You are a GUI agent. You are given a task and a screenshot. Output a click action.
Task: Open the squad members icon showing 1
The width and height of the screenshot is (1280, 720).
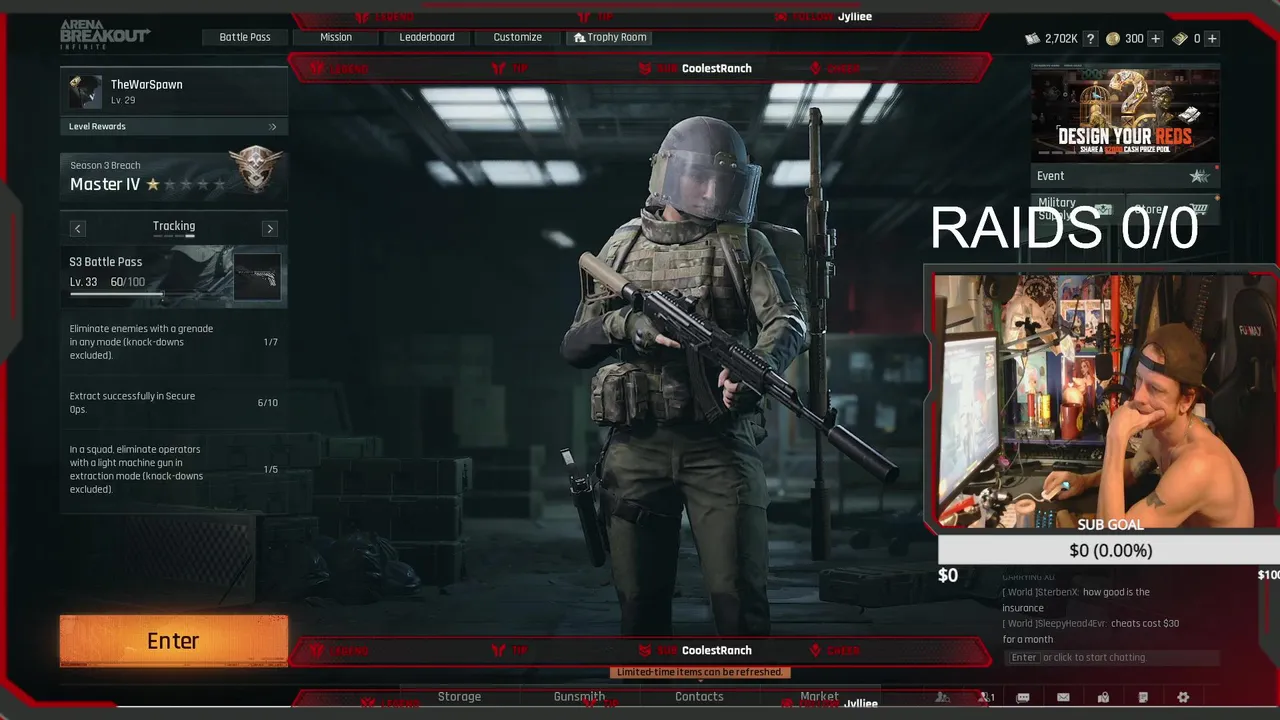(987, 697)
